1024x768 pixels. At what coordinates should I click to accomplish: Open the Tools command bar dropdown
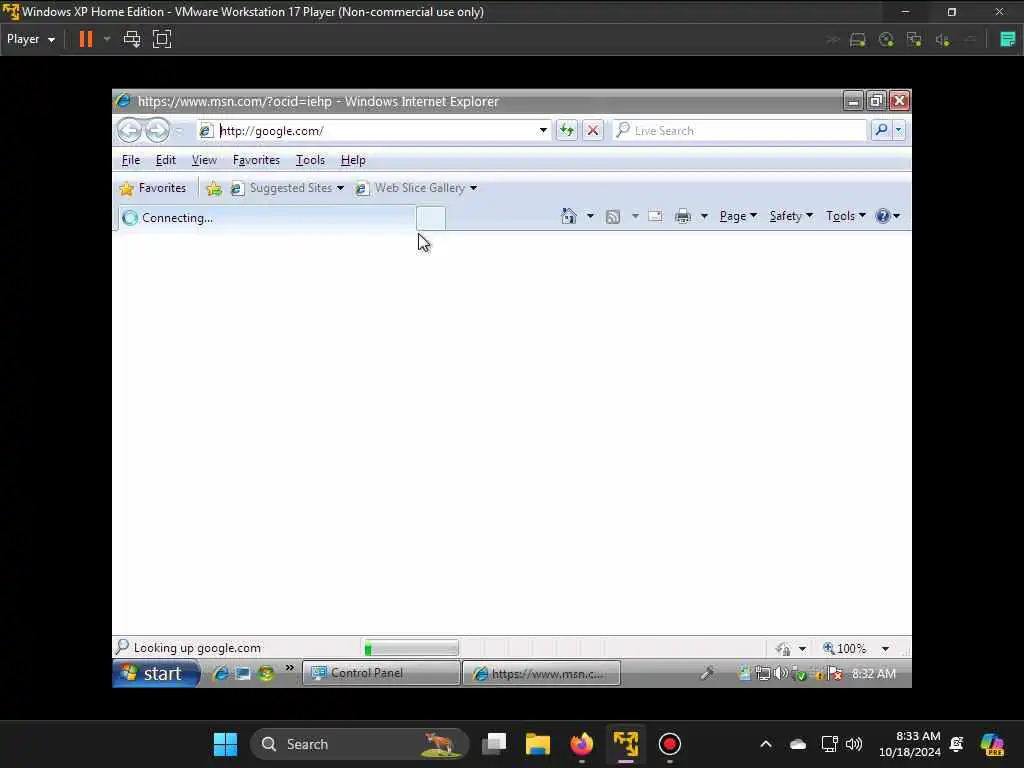pyautogui.click(x=846, y=216)
